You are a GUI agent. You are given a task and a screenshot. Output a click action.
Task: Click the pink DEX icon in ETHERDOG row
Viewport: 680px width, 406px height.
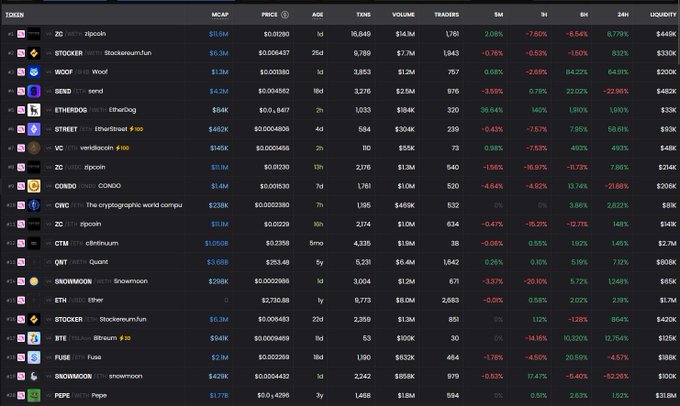pos(21,110)
